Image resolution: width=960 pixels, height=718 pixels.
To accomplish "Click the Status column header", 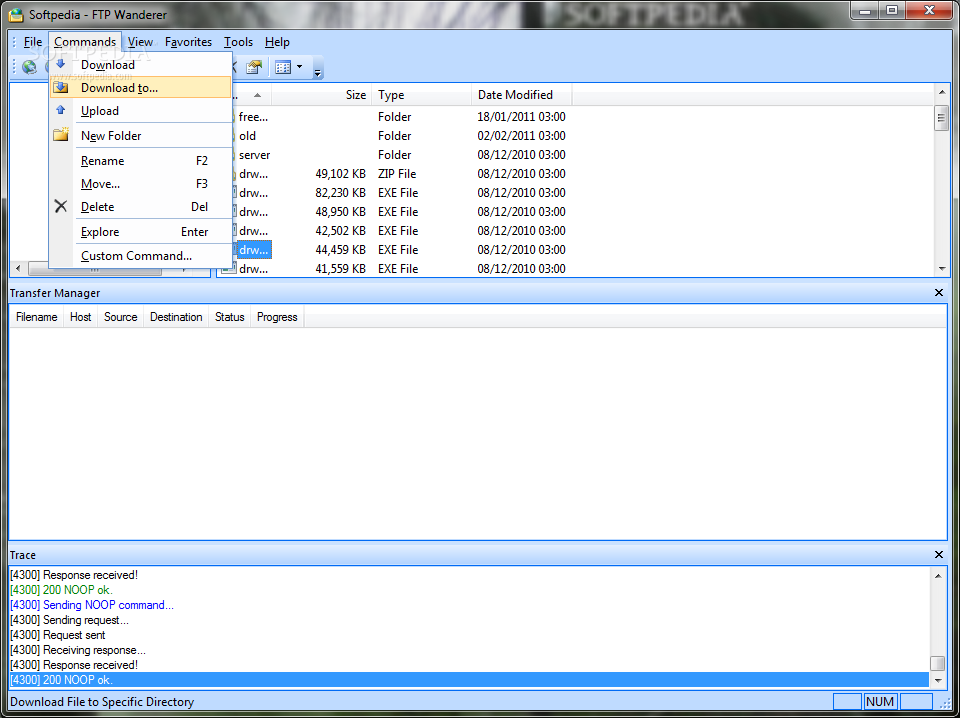I will pyautogui.click(x=230, y=317).
